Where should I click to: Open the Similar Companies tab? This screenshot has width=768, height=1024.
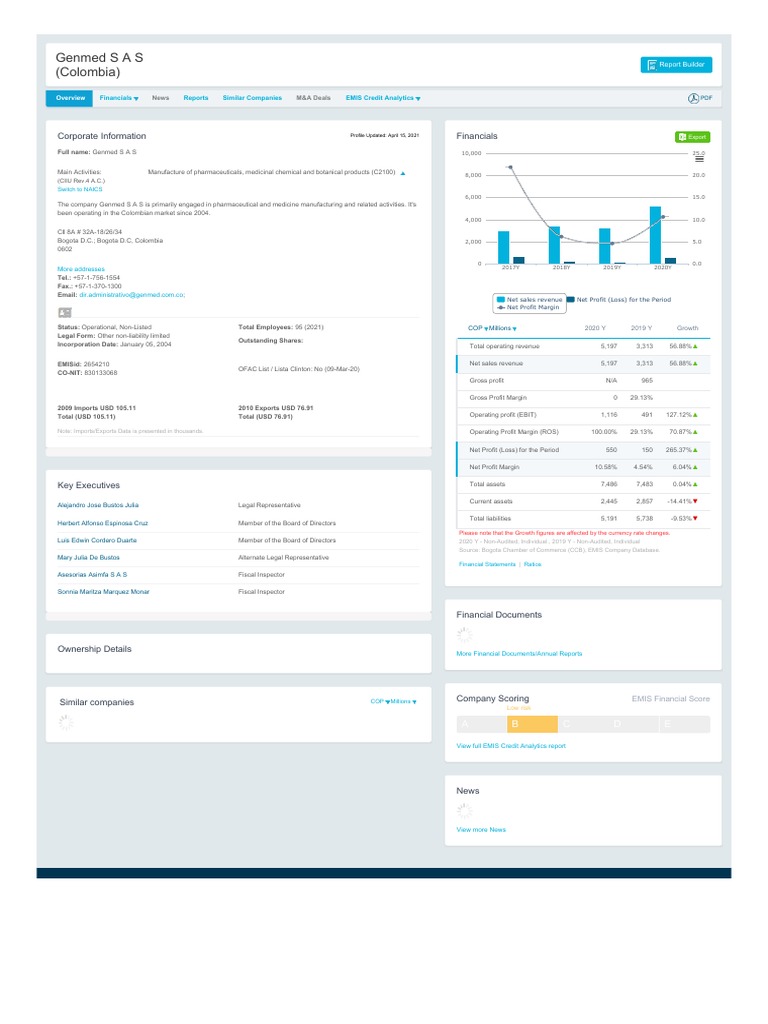(252, 98)
